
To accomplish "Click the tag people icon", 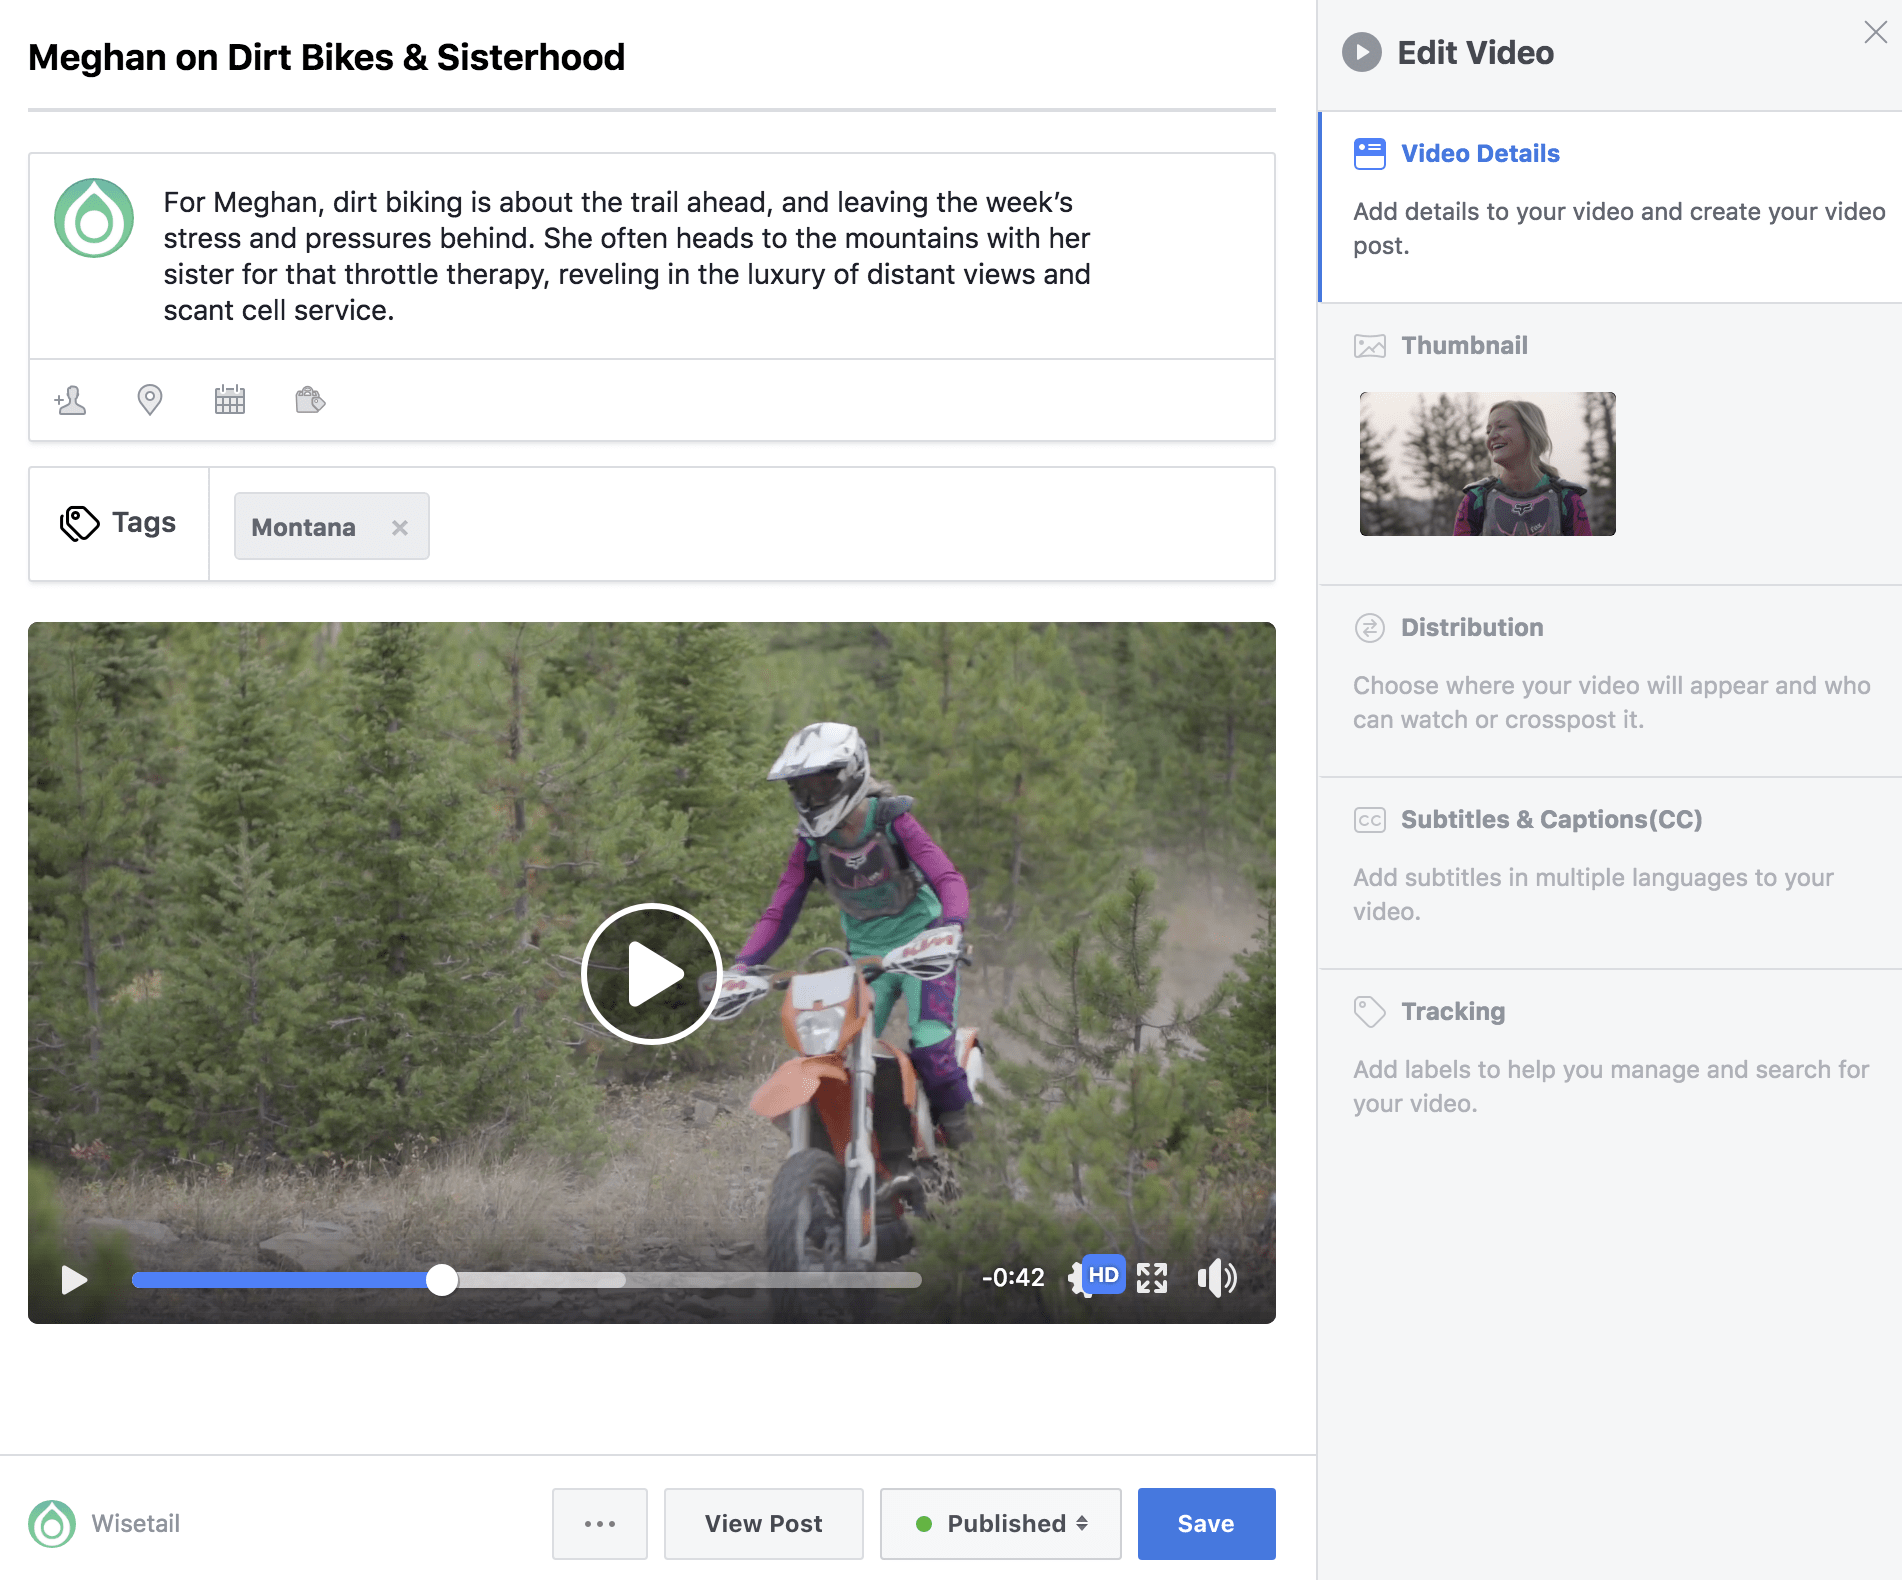I will coord(70,400).
